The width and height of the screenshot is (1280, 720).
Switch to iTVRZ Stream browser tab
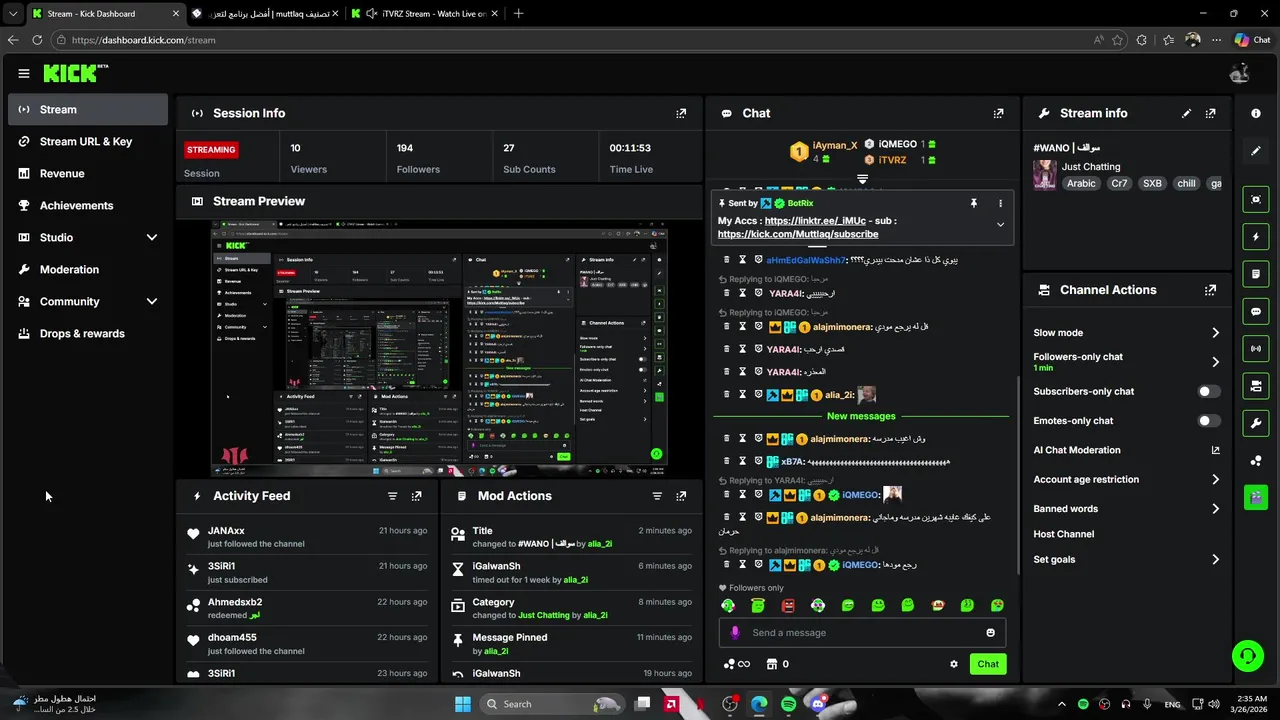(423, 14)
